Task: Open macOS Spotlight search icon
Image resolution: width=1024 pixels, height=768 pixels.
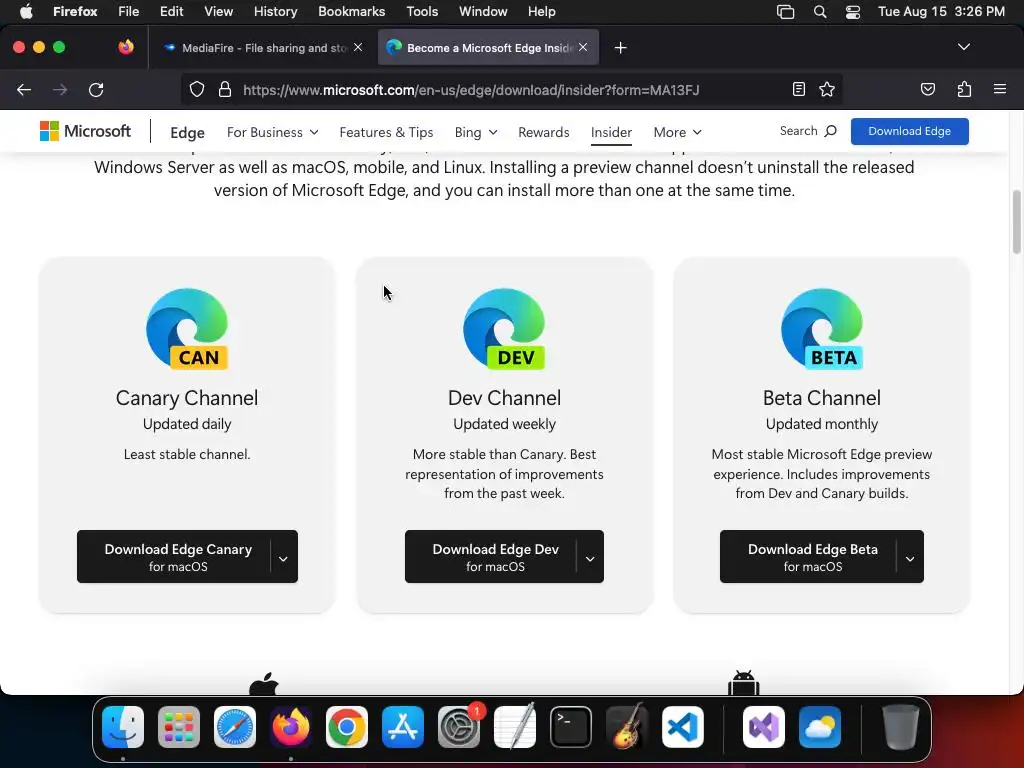Action: [820, 12]
